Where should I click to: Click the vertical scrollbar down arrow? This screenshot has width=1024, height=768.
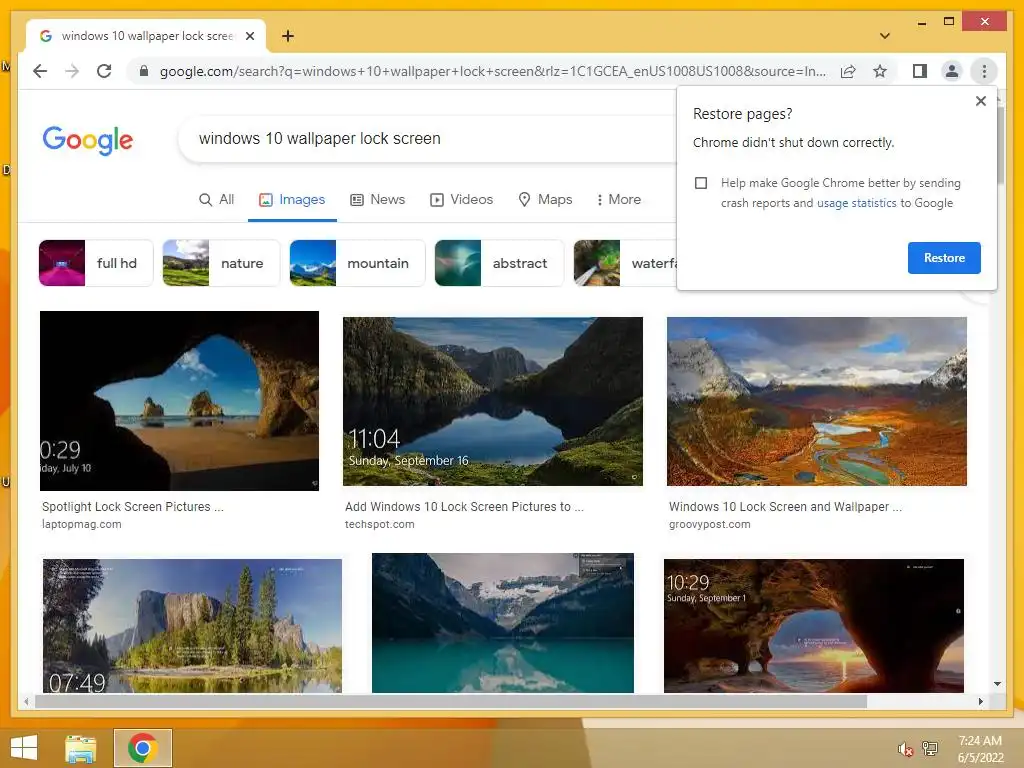pos(997,684)
